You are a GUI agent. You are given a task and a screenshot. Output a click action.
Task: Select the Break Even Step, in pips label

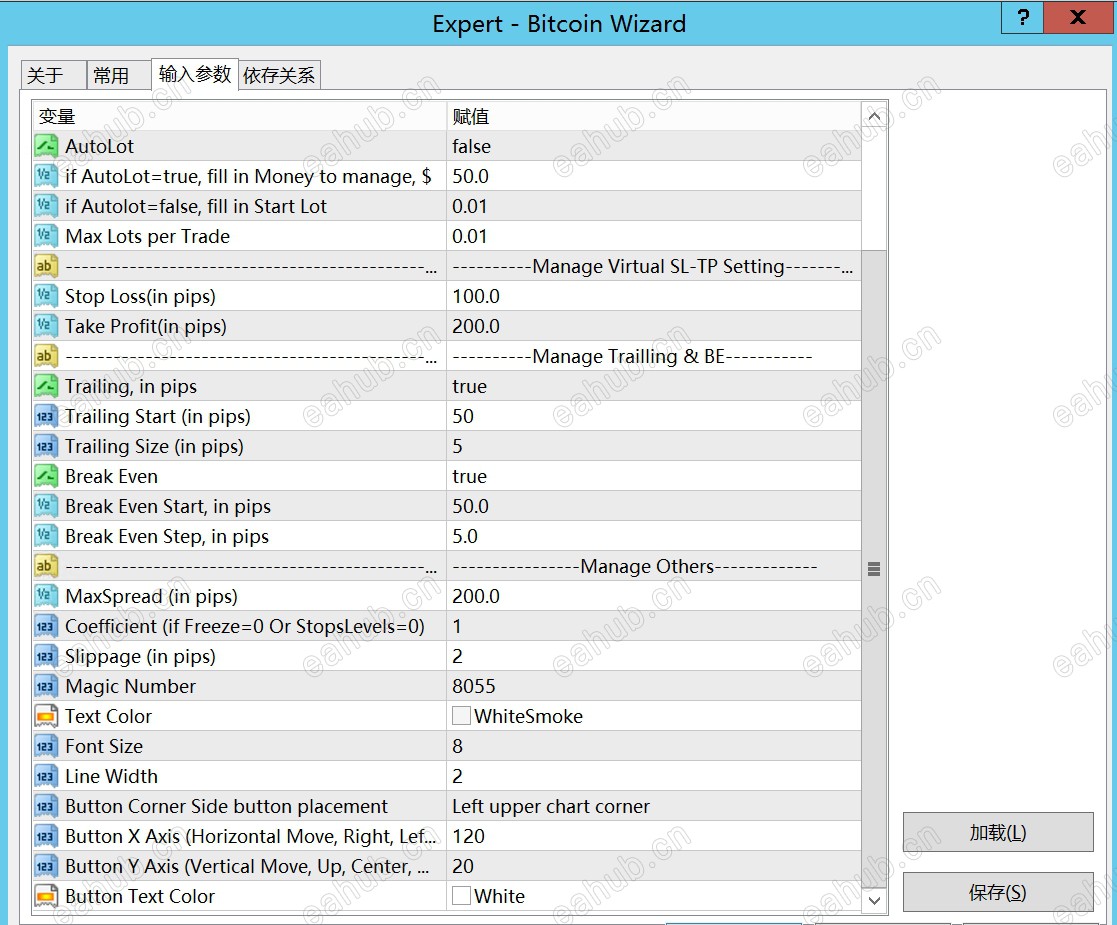tap(167, 537)
